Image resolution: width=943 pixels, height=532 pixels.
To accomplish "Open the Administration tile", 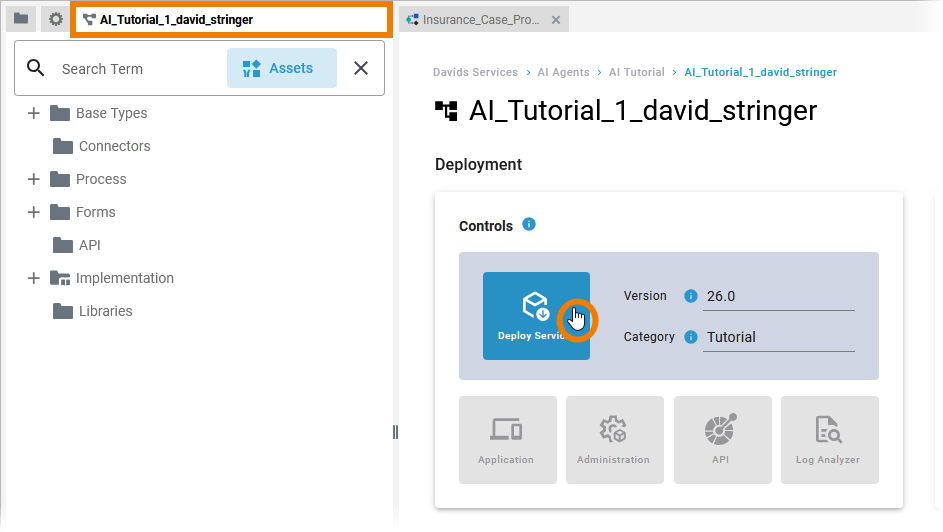I will tap(614, 440).
